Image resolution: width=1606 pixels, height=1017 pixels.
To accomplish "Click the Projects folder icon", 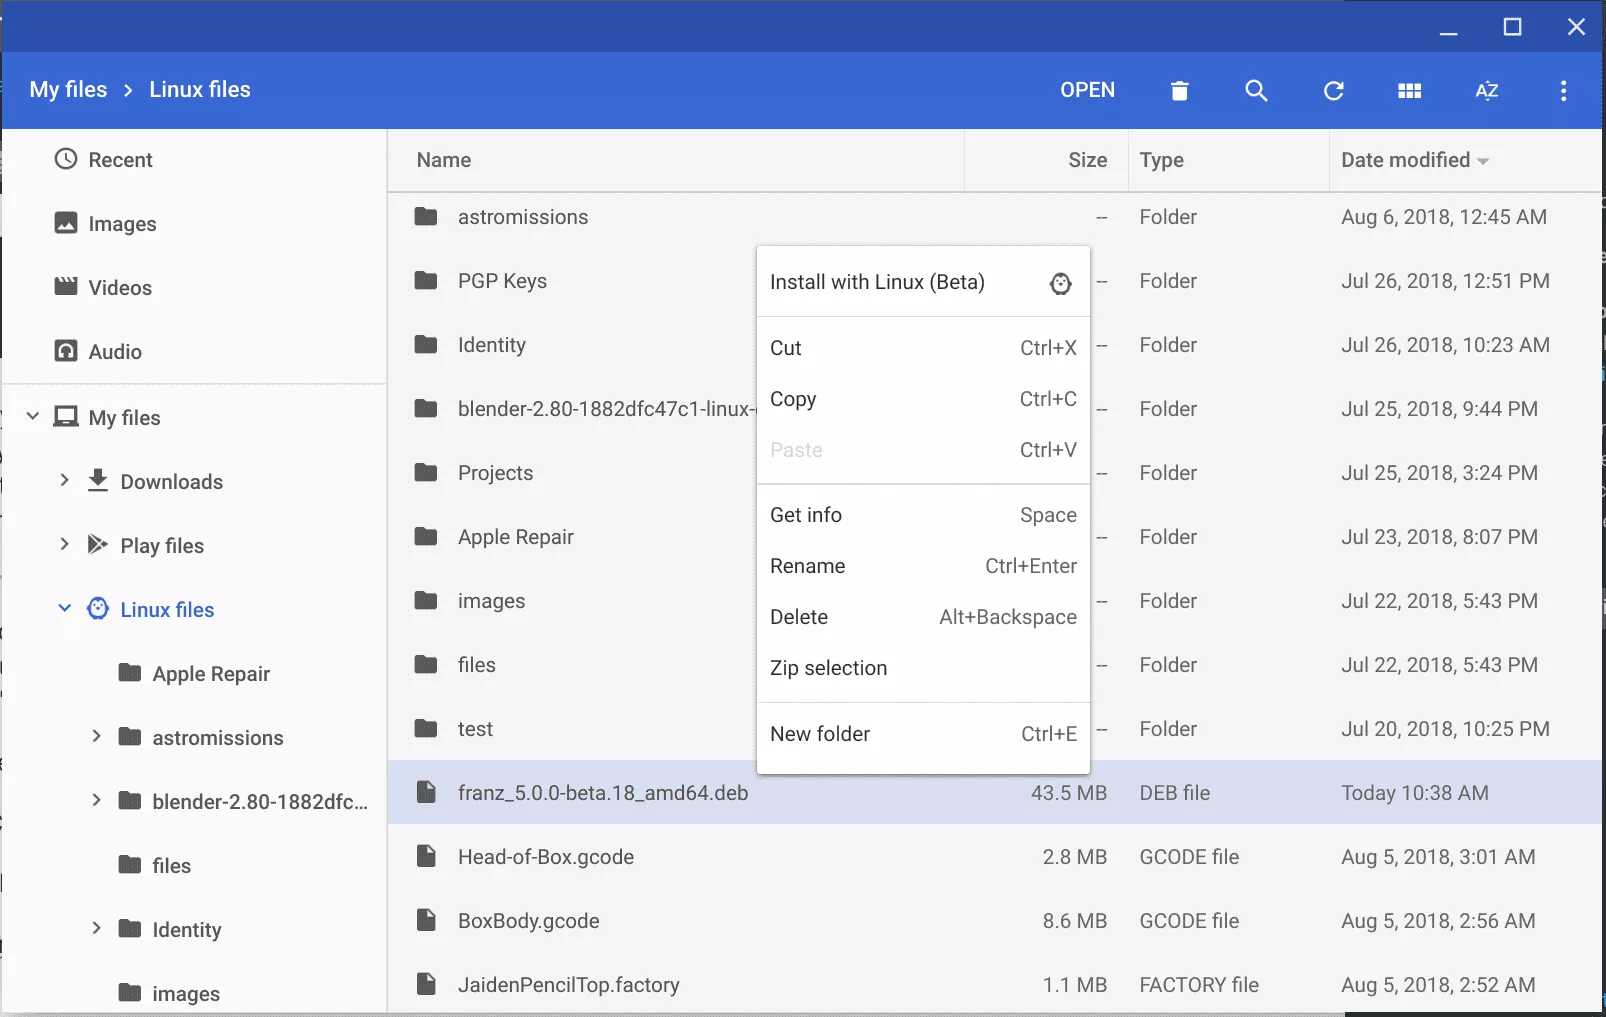I will [x=426, y=472].
